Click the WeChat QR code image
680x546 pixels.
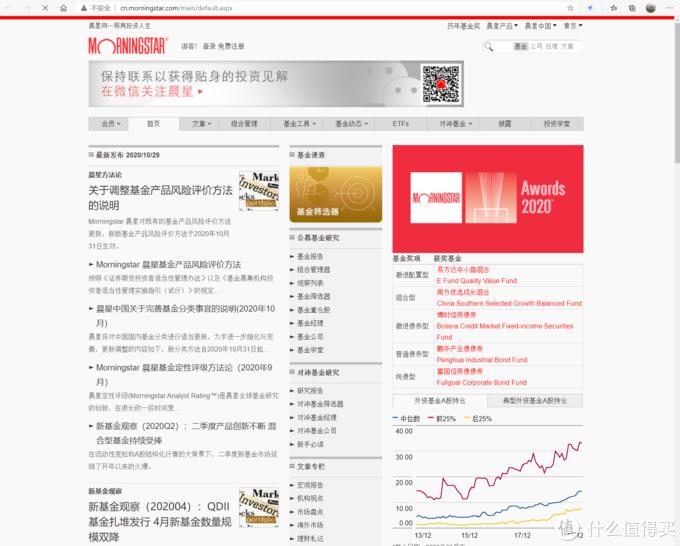pyautogui.click(x=441, y=84)
